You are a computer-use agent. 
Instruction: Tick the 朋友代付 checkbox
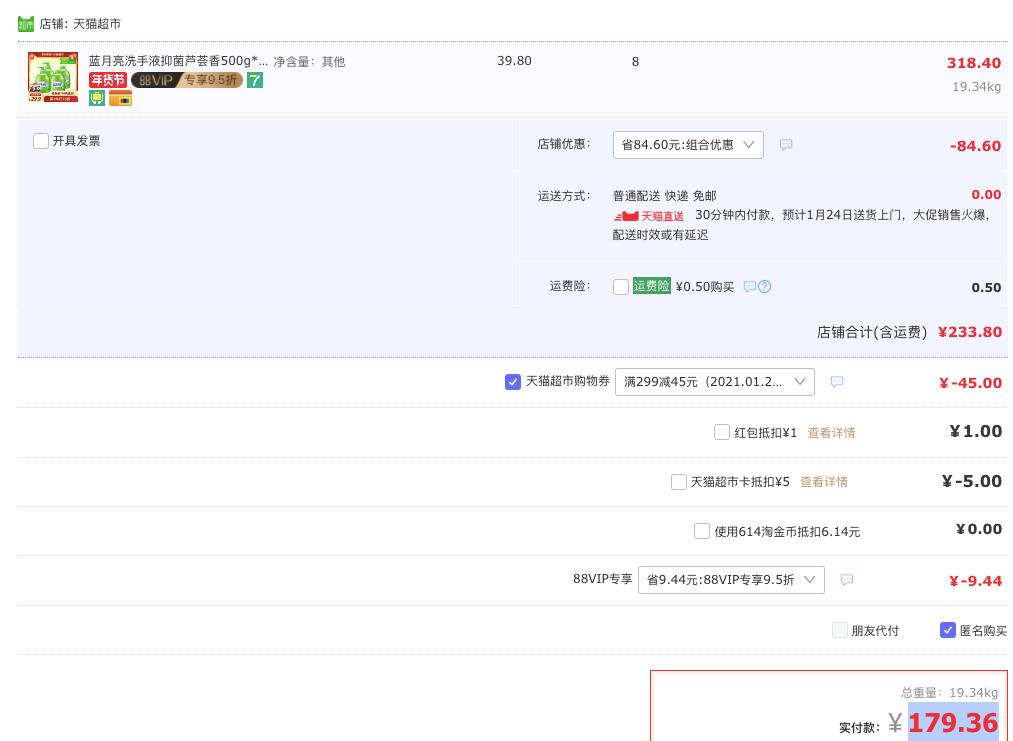tap(839, 630)
